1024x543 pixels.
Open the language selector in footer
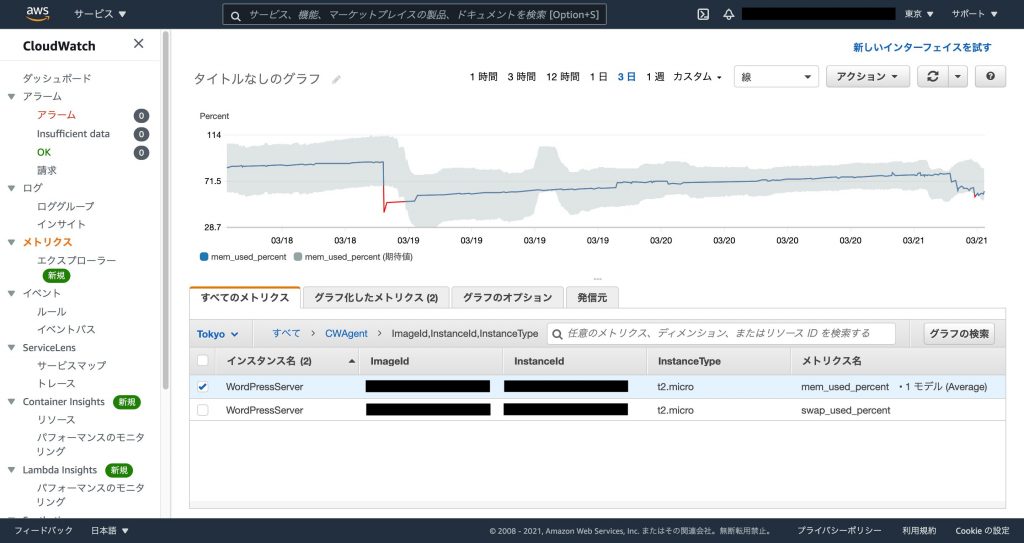tap(110, 531)
